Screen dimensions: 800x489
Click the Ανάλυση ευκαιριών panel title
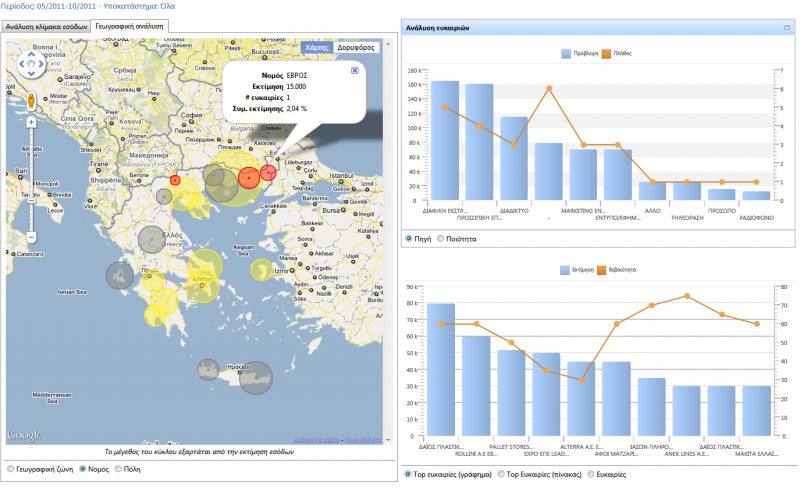(x=437, y=28)
